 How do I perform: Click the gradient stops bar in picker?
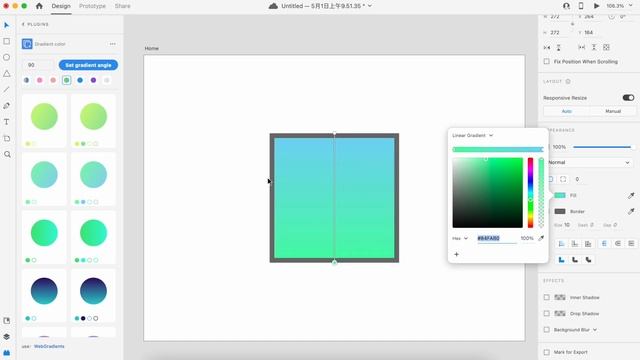coord(498,149)
